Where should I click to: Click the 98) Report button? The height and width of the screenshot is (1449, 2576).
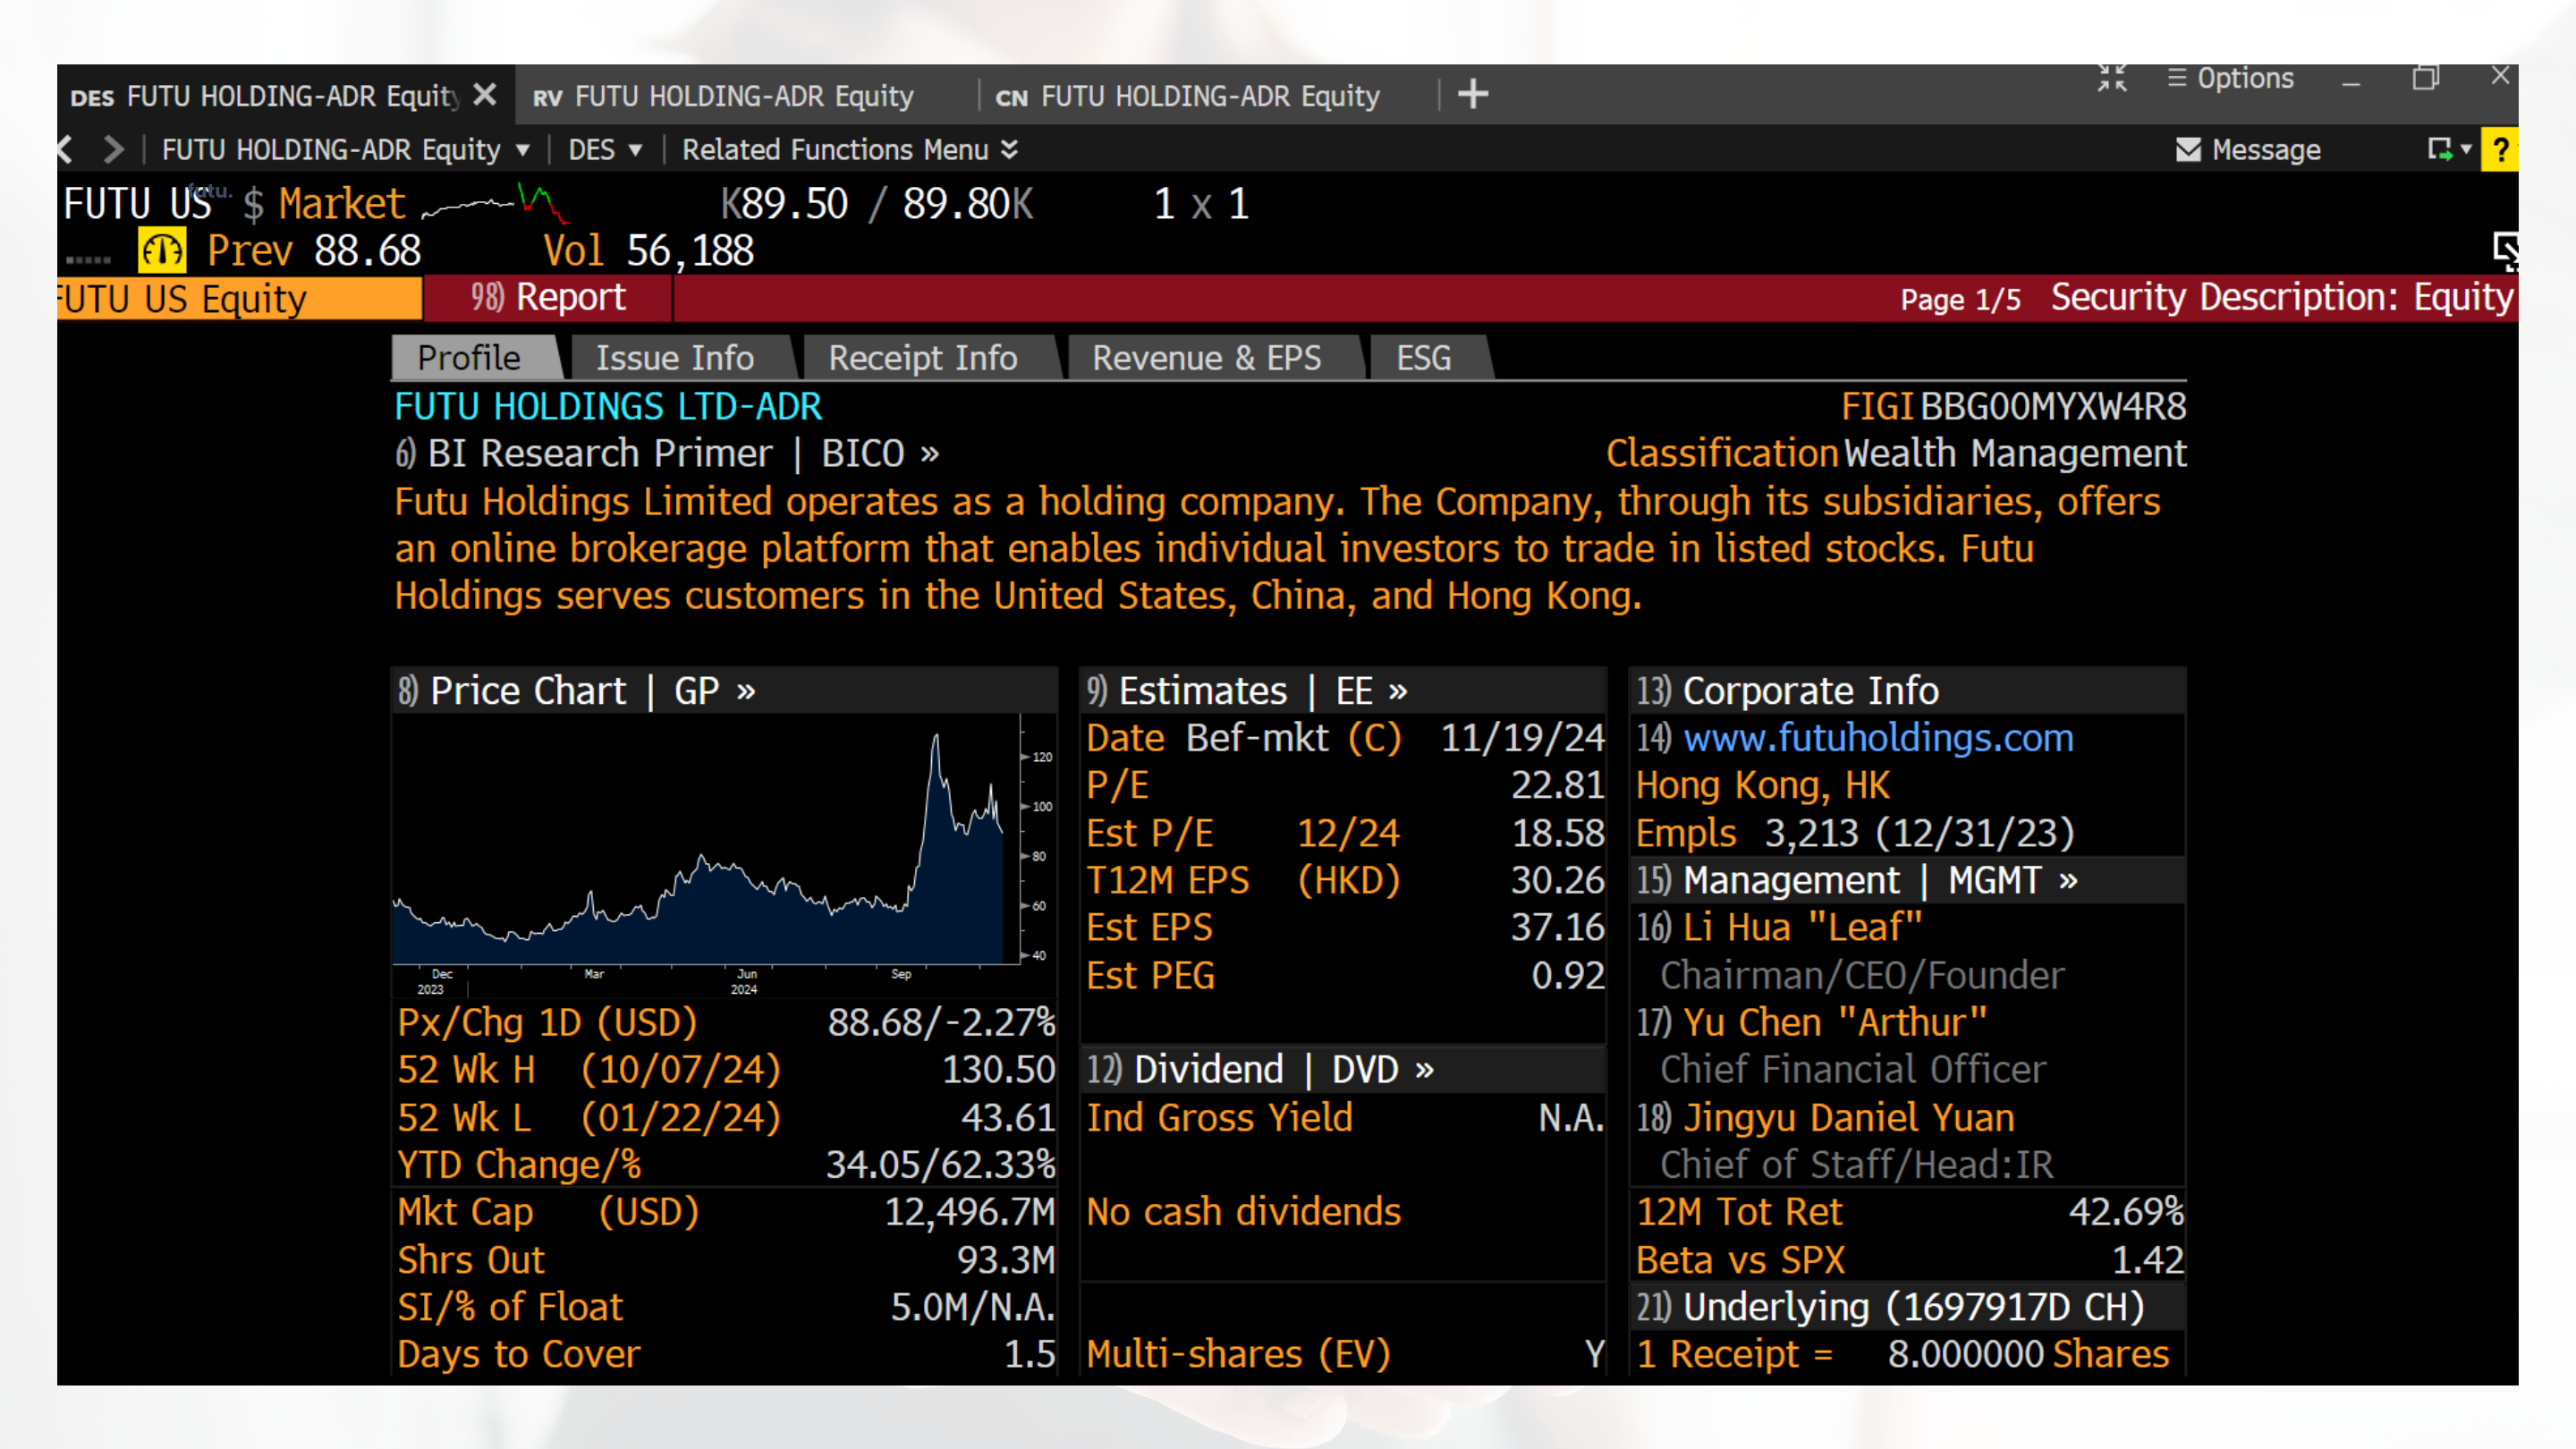[x=548, y=298]
